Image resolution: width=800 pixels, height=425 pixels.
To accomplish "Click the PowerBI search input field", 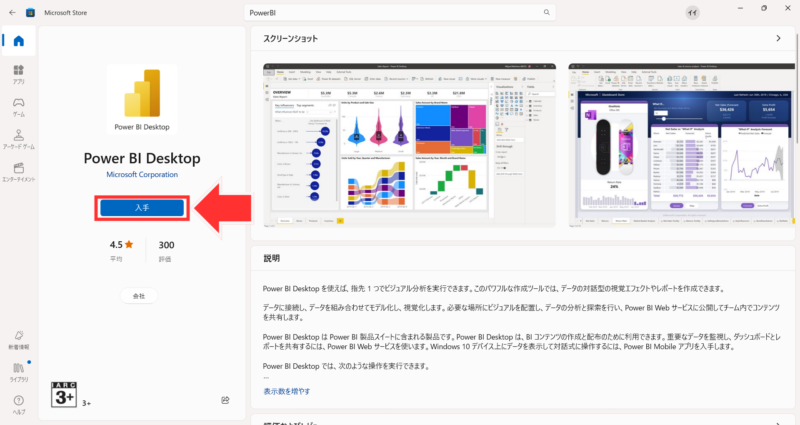I will coord(399,13).
